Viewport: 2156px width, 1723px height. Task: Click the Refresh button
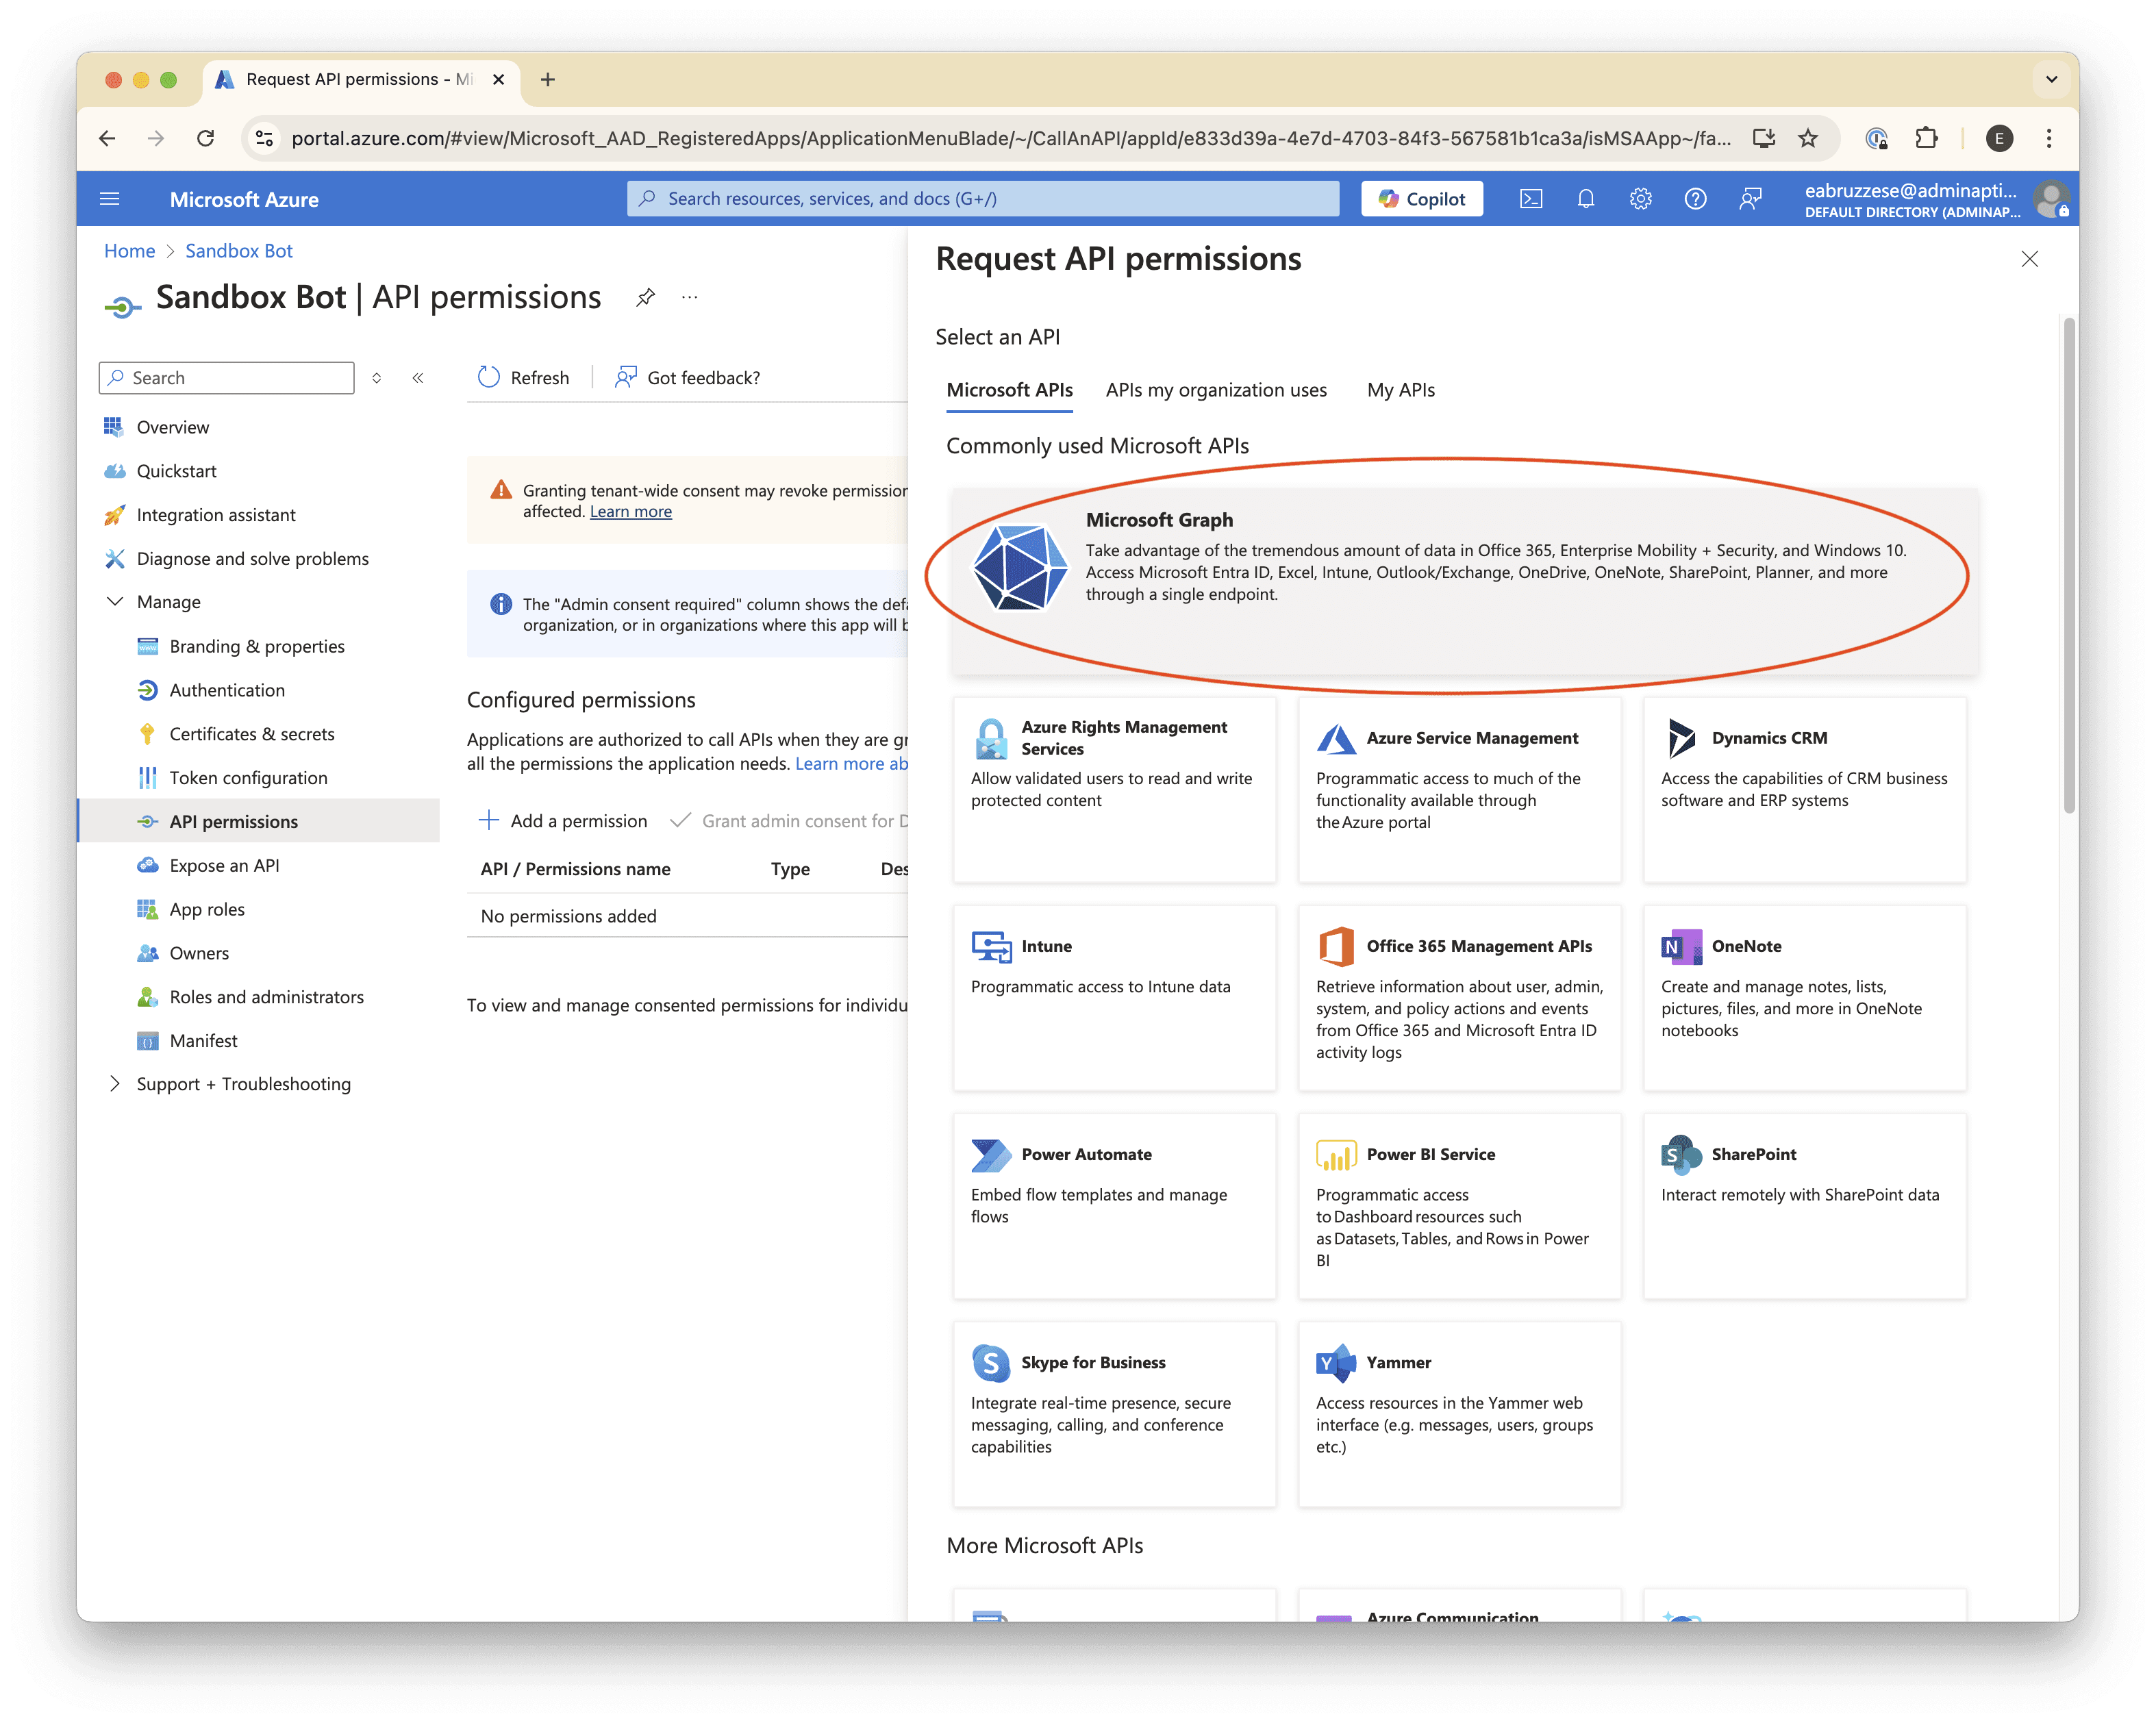[x=524, y=378]
